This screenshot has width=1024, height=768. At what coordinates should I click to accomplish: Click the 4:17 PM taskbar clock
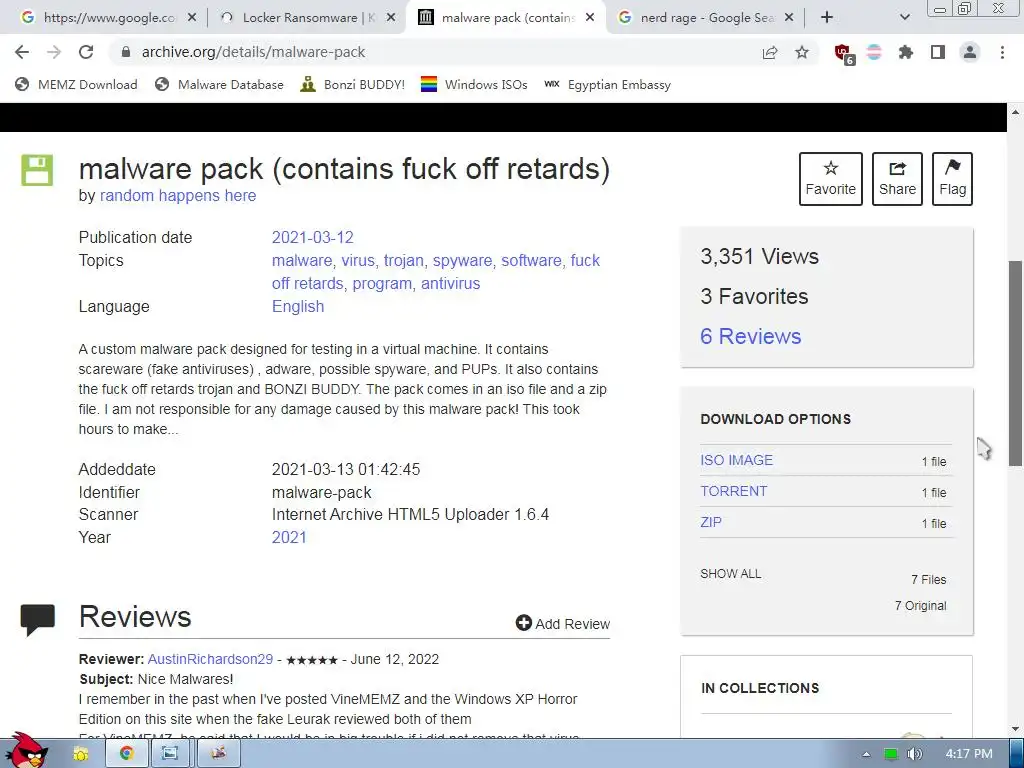tap(968, 754)
